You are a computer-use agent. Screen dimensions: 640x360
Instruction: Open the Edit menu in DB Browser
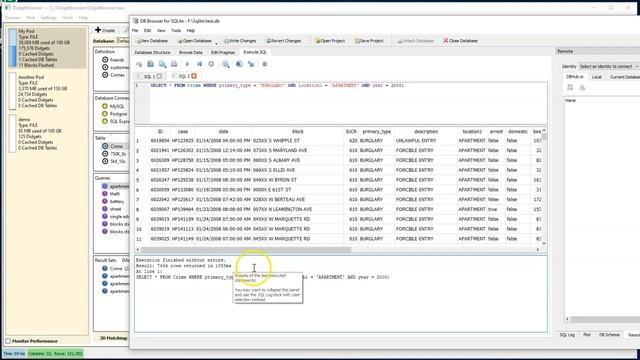[147, 31]
